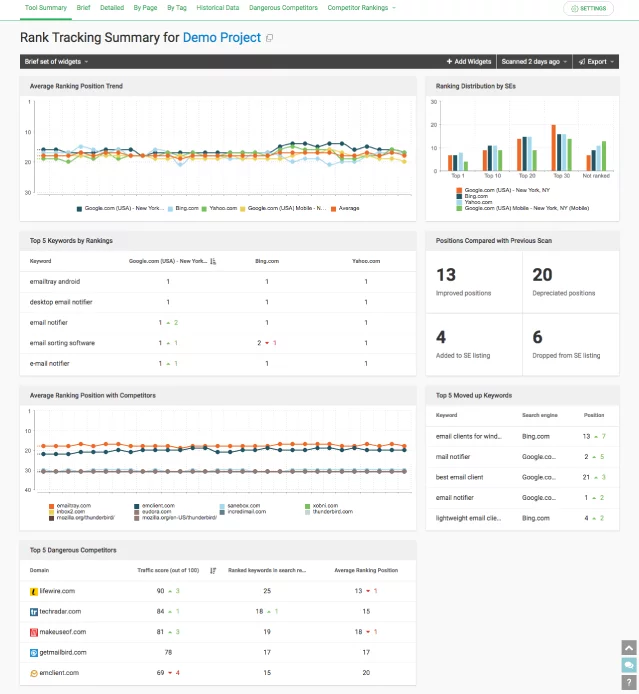Viewport: 639px width, 694px height.
Task: Open Dangerous Competitors tab
Action: pyautogui.click(x=283, y=8)
